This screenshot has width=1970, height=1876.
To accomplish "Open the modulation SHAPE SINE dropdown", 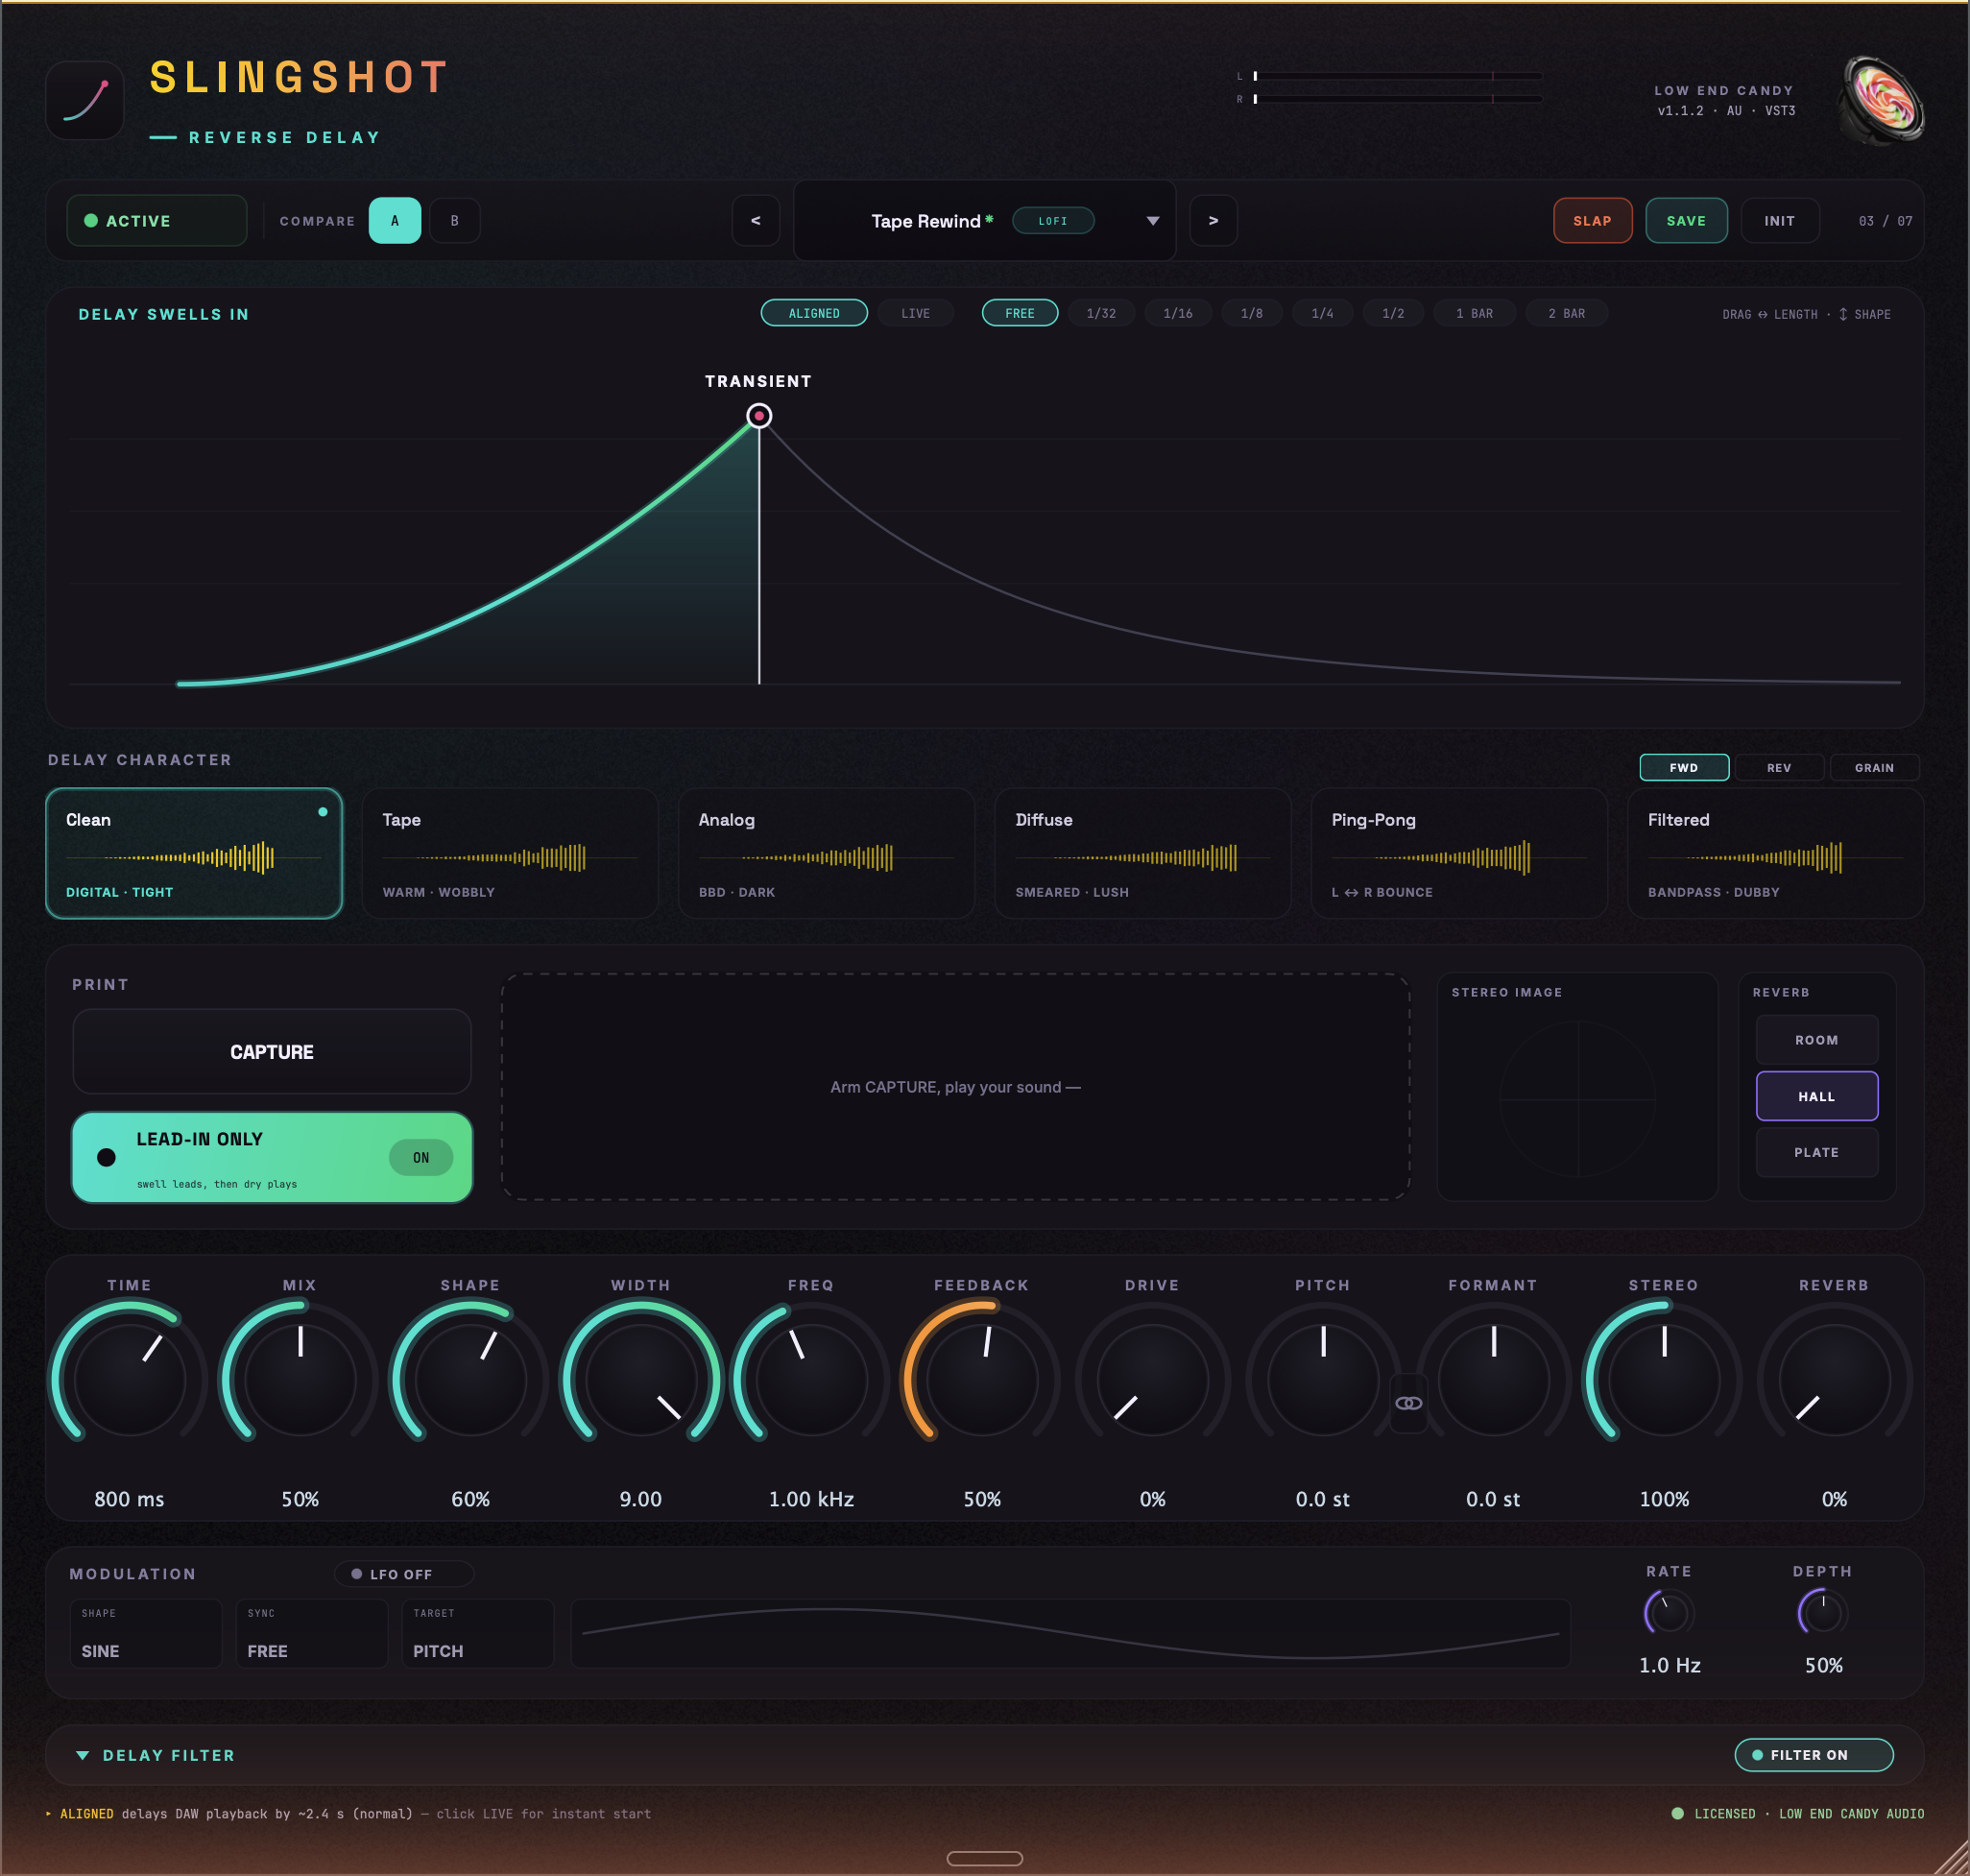I will click(146, 1634).
